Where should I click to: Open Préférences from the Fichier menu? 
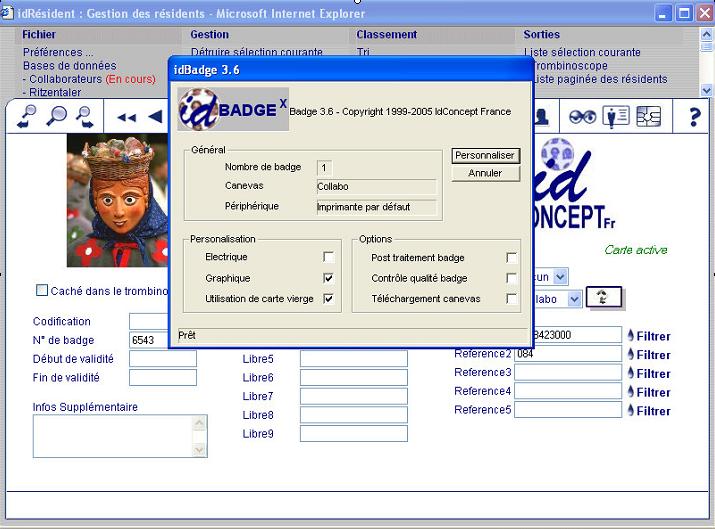click(x=58, y=52)
